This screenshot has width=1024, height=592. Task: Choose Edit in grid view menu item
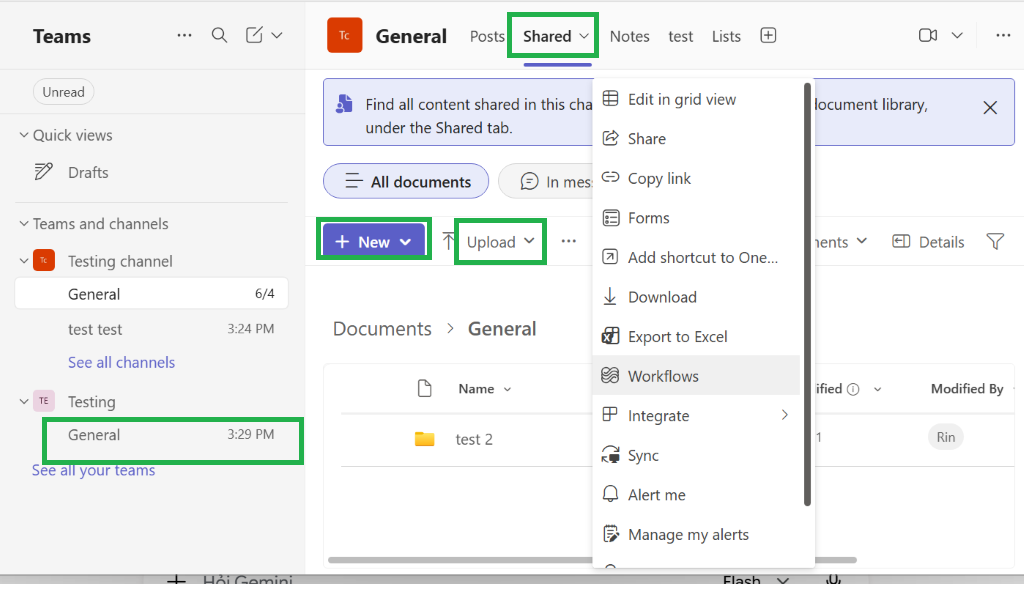[x=696, y=99]
